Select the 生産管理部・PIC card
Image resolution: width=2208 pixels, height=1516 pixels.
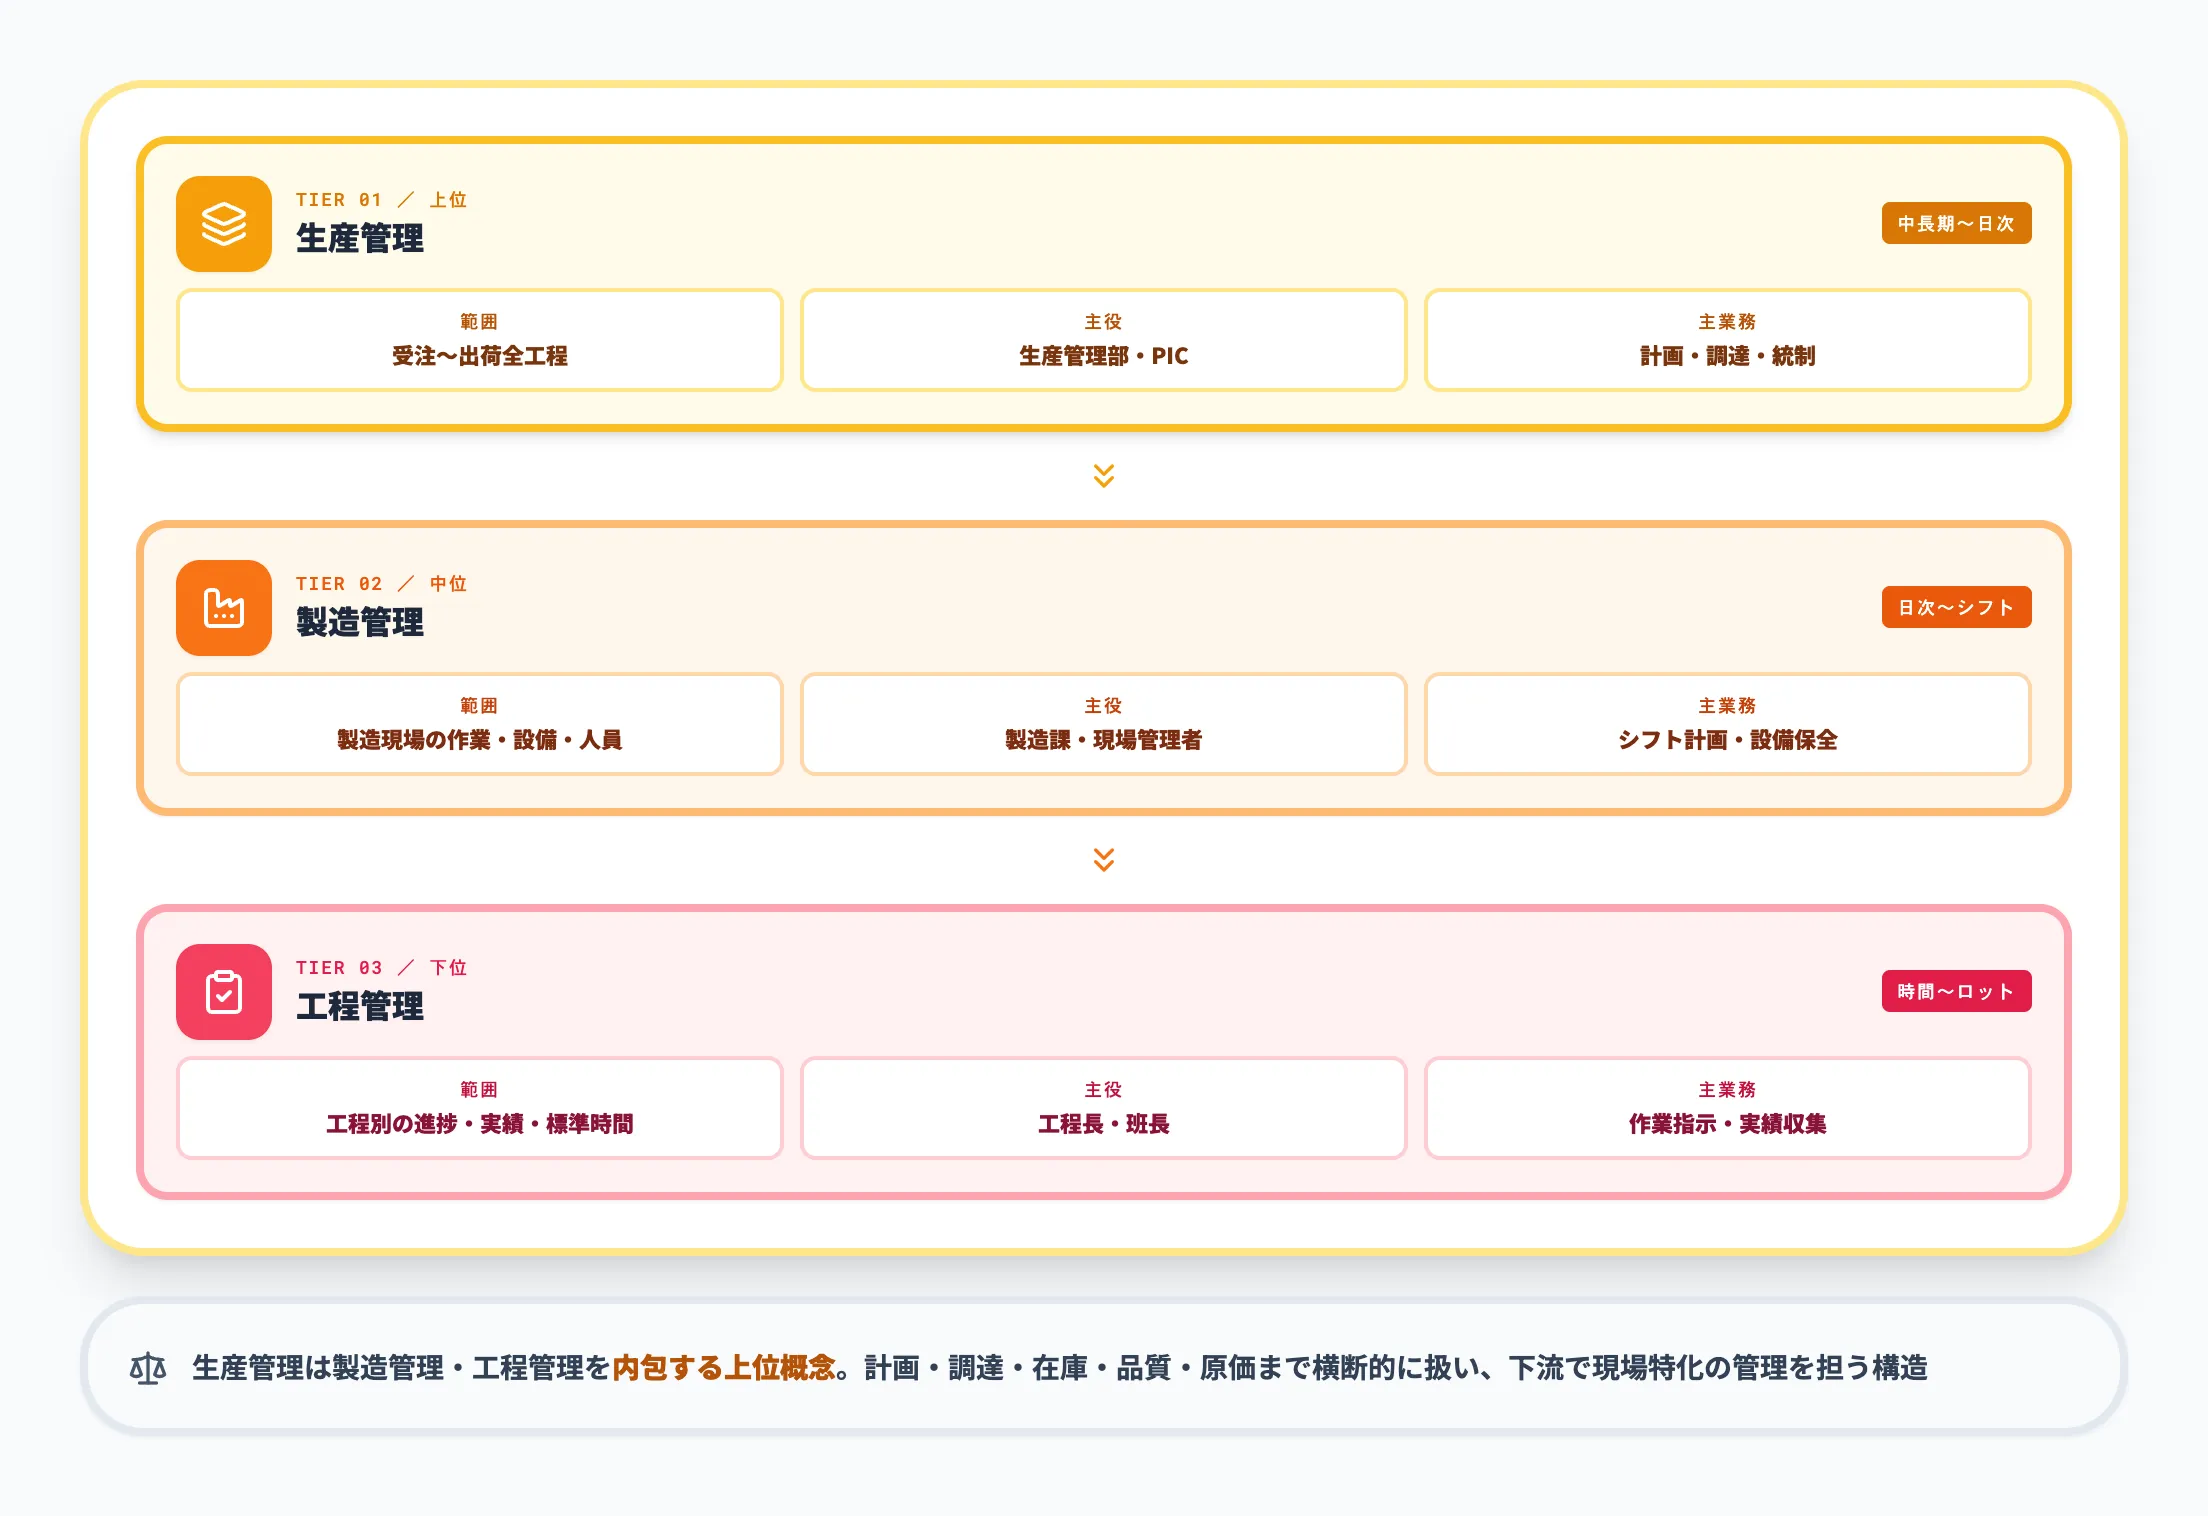point(1103,340)
